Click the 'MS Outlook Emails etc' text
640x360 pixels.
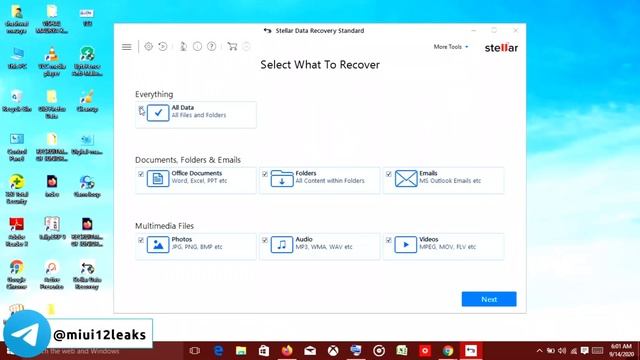[450, 181]
